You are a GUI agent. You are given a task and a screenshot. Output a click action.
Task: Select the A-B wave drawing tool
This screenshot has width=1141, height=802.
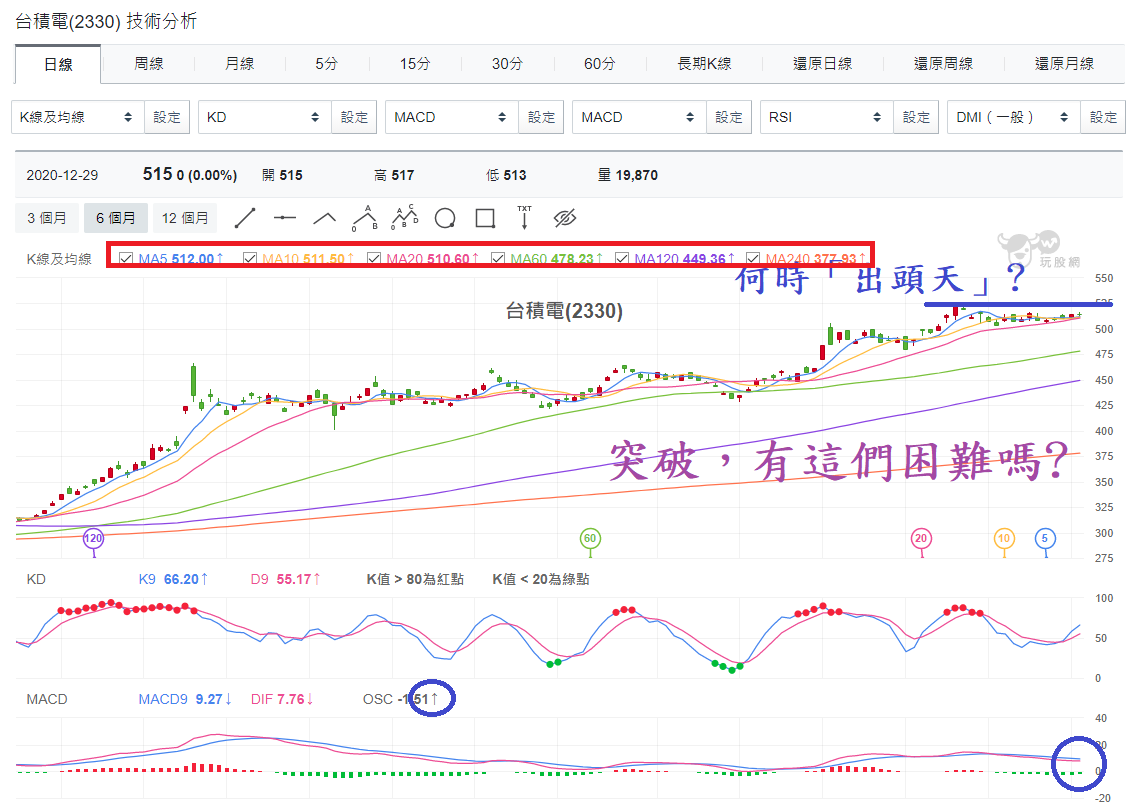[x=365, y=218]
